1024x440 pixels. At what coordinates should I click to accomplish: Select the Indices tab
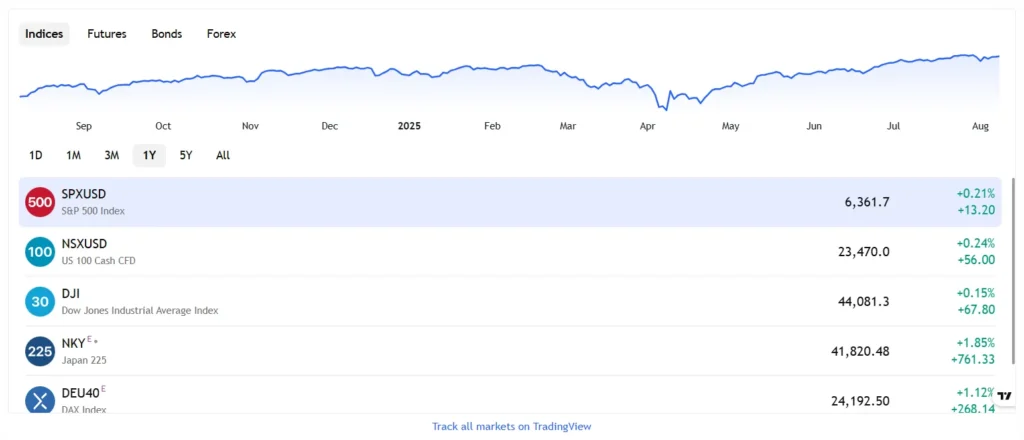click(x=44, y=34)
